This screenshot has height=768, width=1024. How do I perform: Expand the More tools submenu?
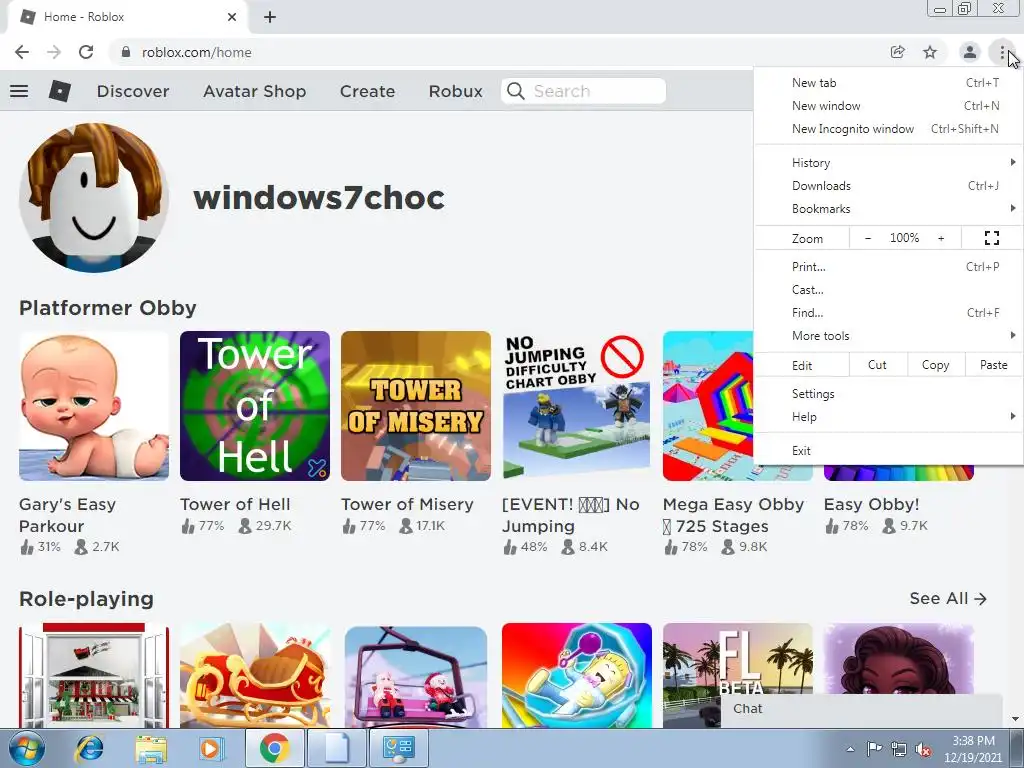pos(888,336)
